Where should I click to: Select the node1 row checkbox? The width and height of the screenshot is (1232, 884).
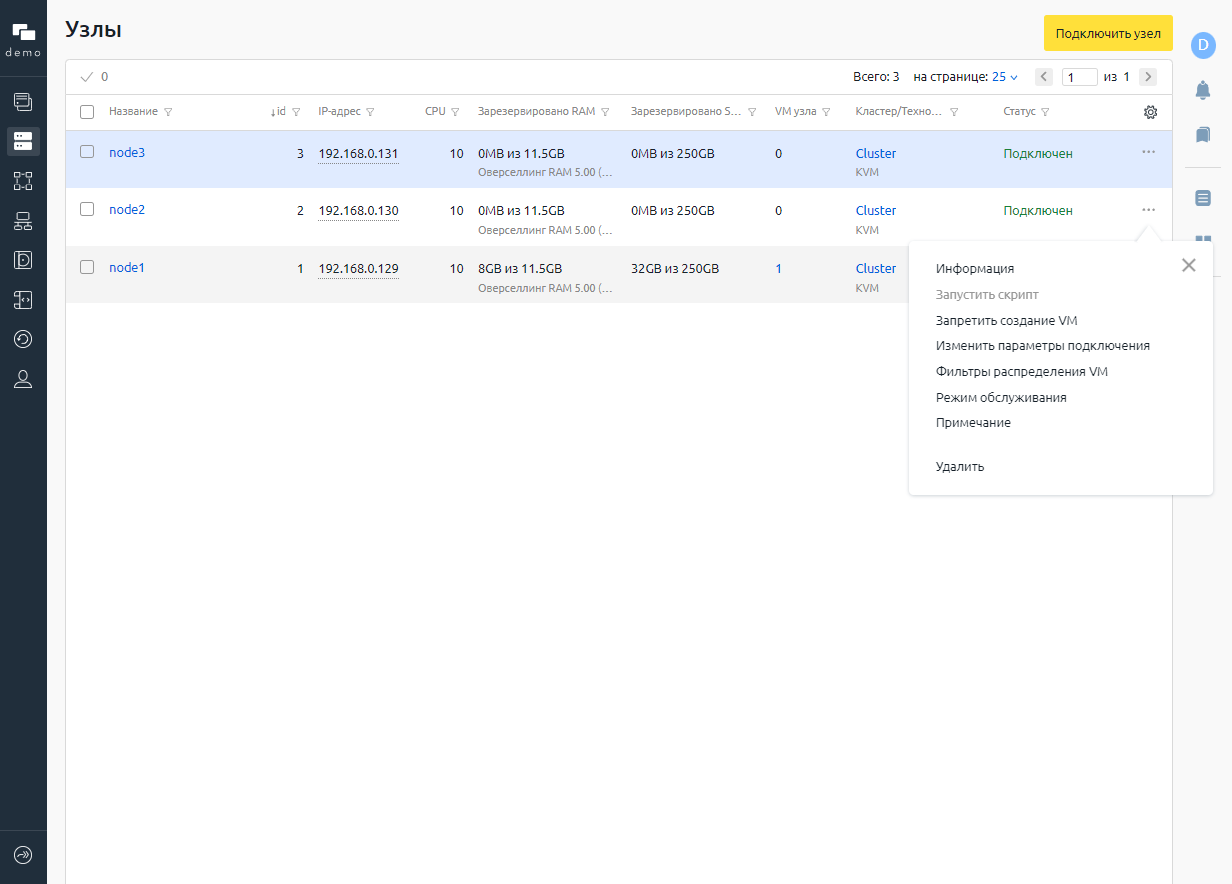click(x=87, y=267)
